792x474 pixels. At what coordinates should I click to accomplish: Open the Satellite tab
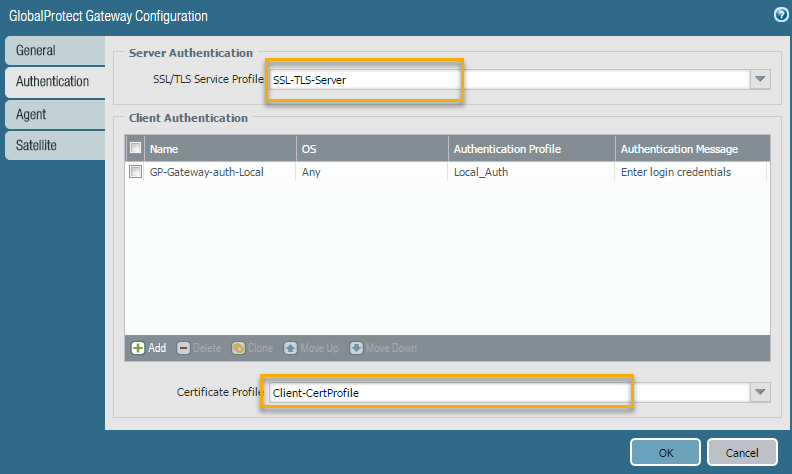click(x=54, y=145)
